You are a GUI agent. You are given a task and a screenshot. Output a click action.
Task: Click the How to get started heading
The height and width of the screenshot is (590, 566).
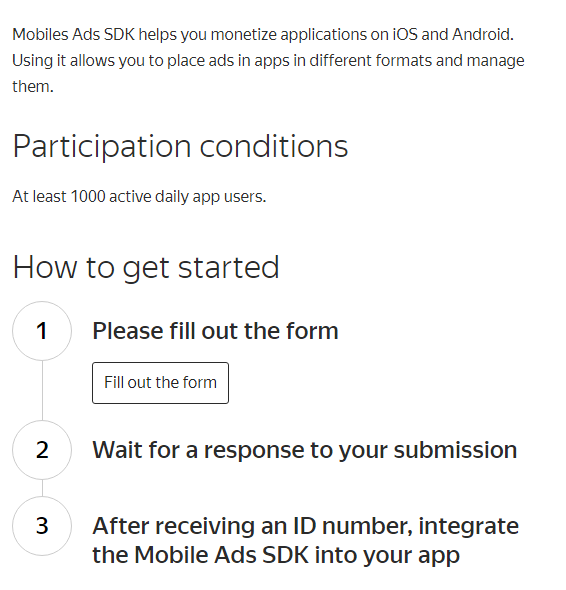146,267
